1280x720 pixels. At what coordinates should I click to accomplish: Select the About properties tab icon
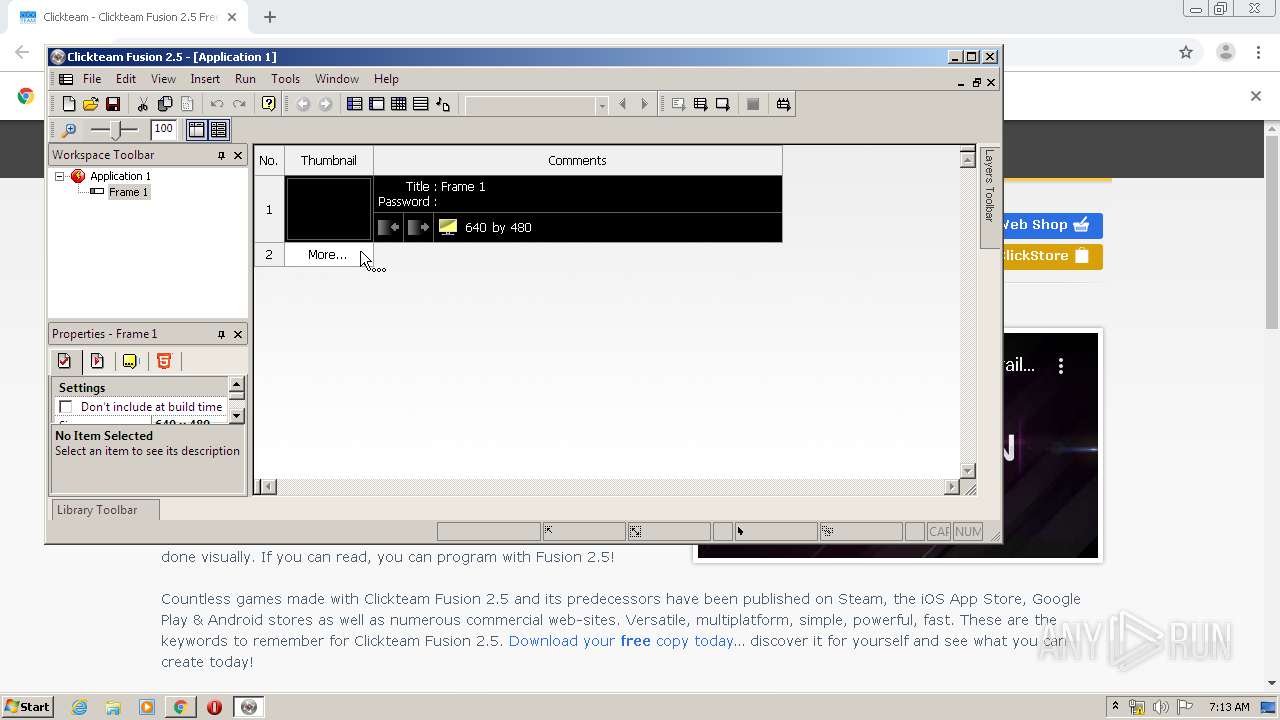(130, 361)
